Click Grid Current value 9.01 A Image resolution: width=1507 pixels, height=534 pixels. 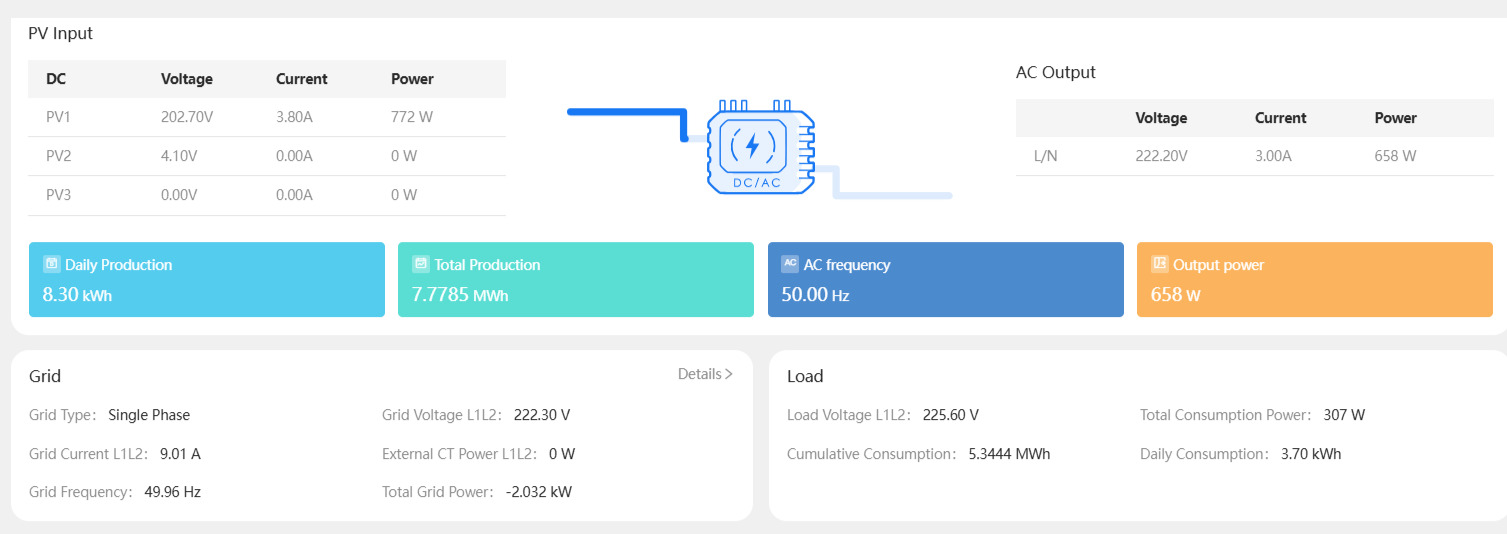[x=180, y=454]
